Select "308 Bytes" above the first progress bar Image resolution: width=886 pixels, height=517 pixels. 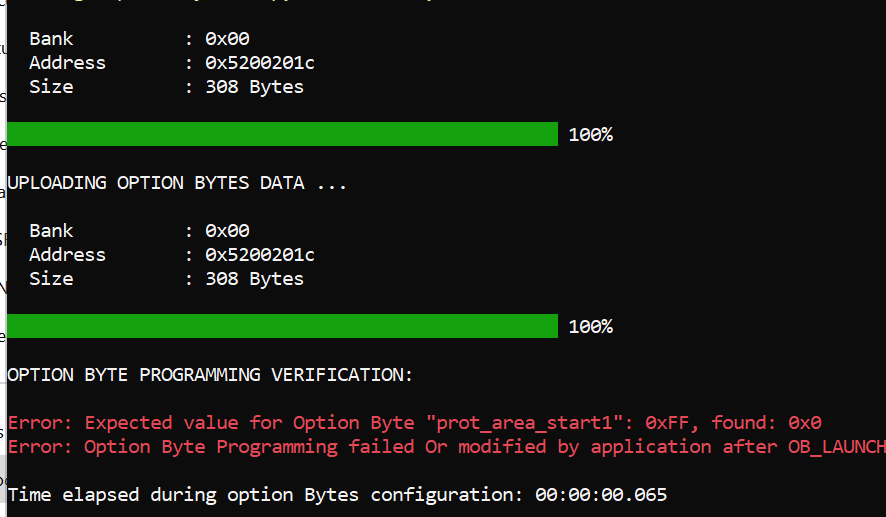point(254,87)
